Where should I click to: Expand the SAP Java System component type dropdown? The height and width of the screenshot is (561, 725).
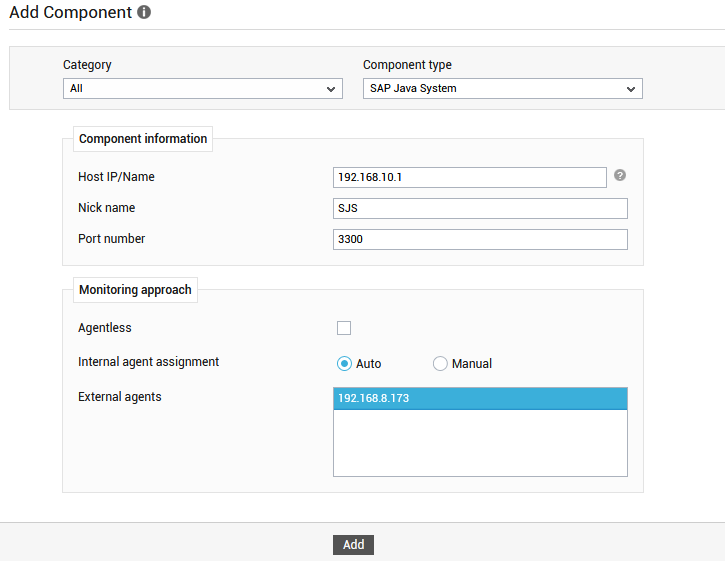pyautogui.click(x=503, y=88)
